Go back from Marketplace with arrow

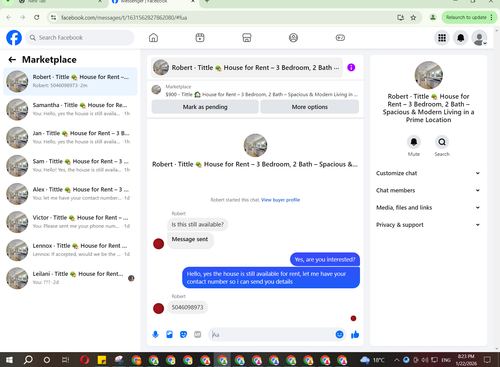pos(12,60)
